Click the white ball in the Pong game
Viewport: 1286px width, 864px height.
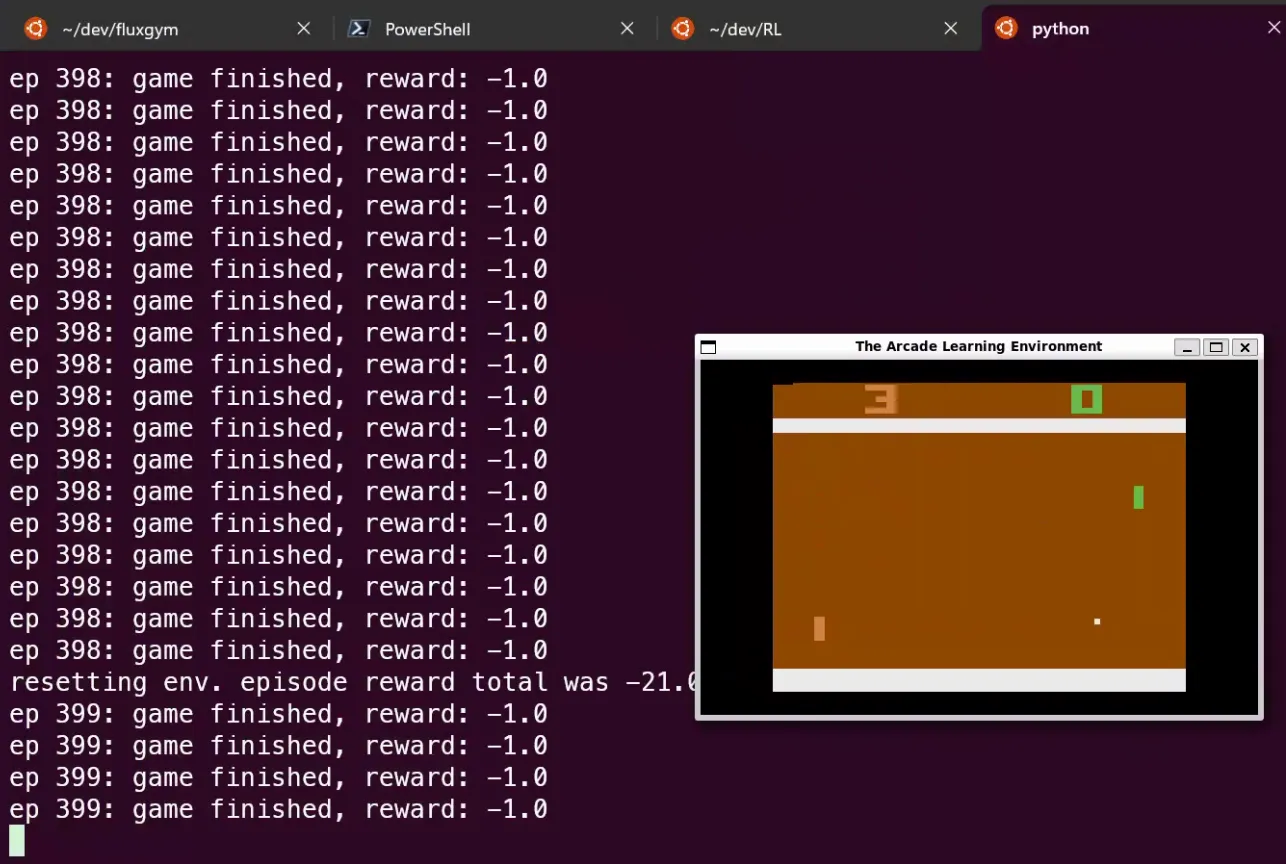click(x=1097, y=622)
